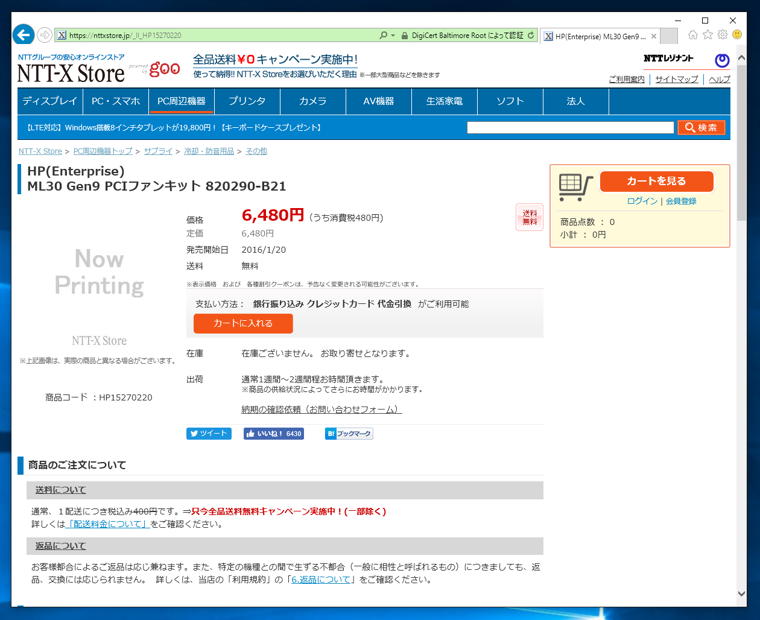
Task: Open the ログイン link
Action: [x=642, y=201]
